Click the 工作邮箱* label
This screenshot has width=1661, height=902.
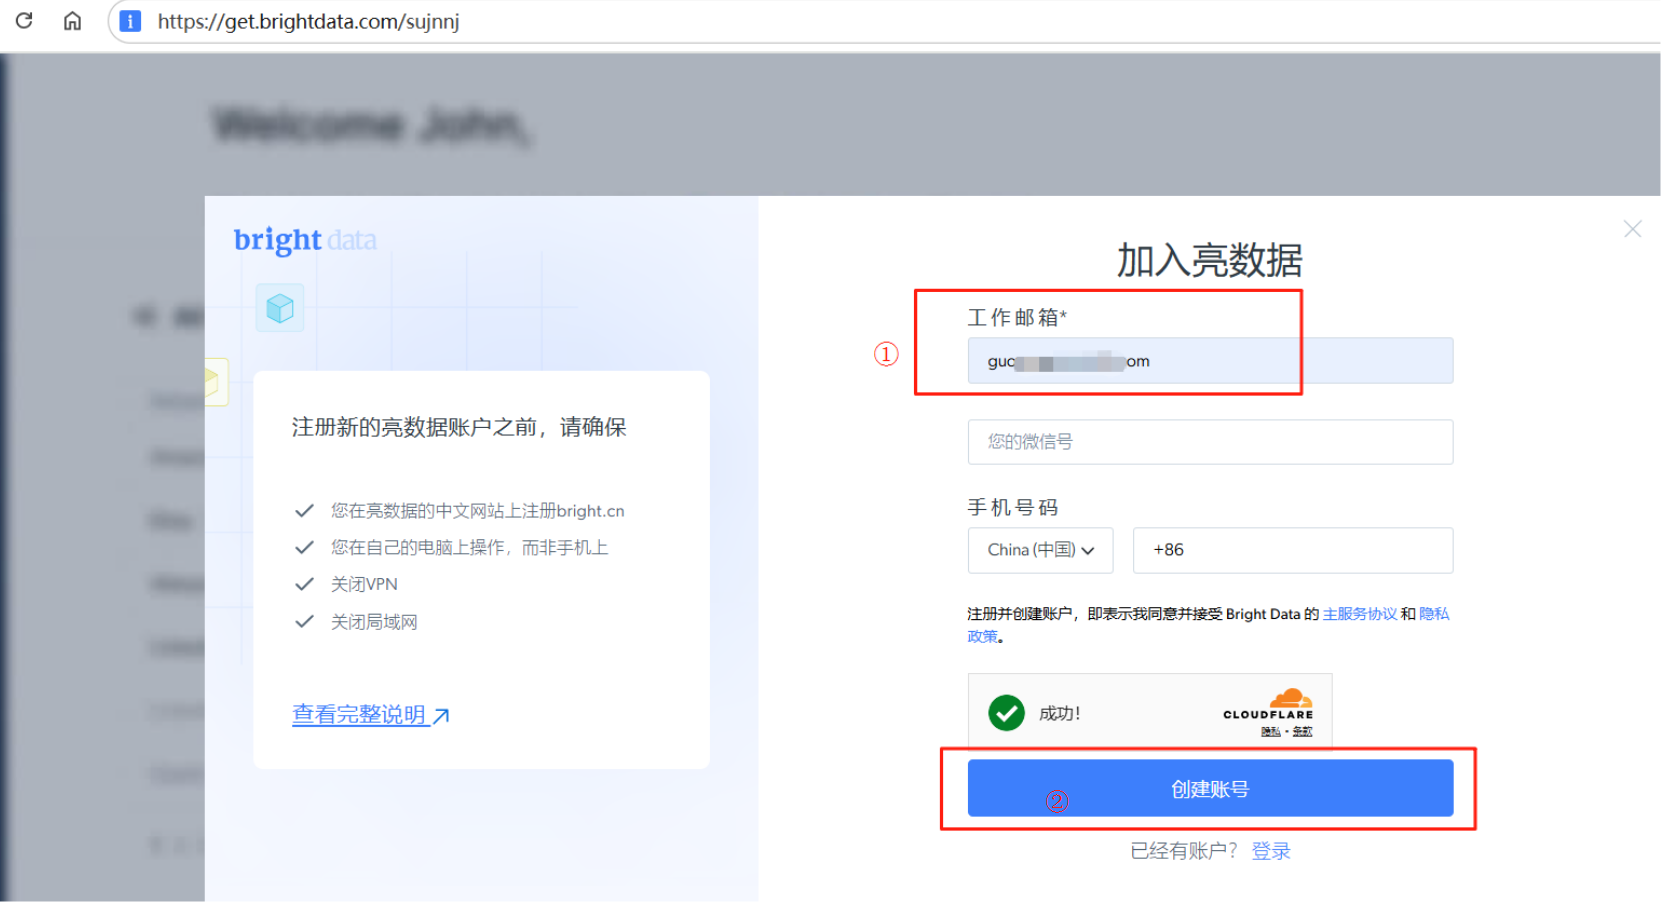1017,318
